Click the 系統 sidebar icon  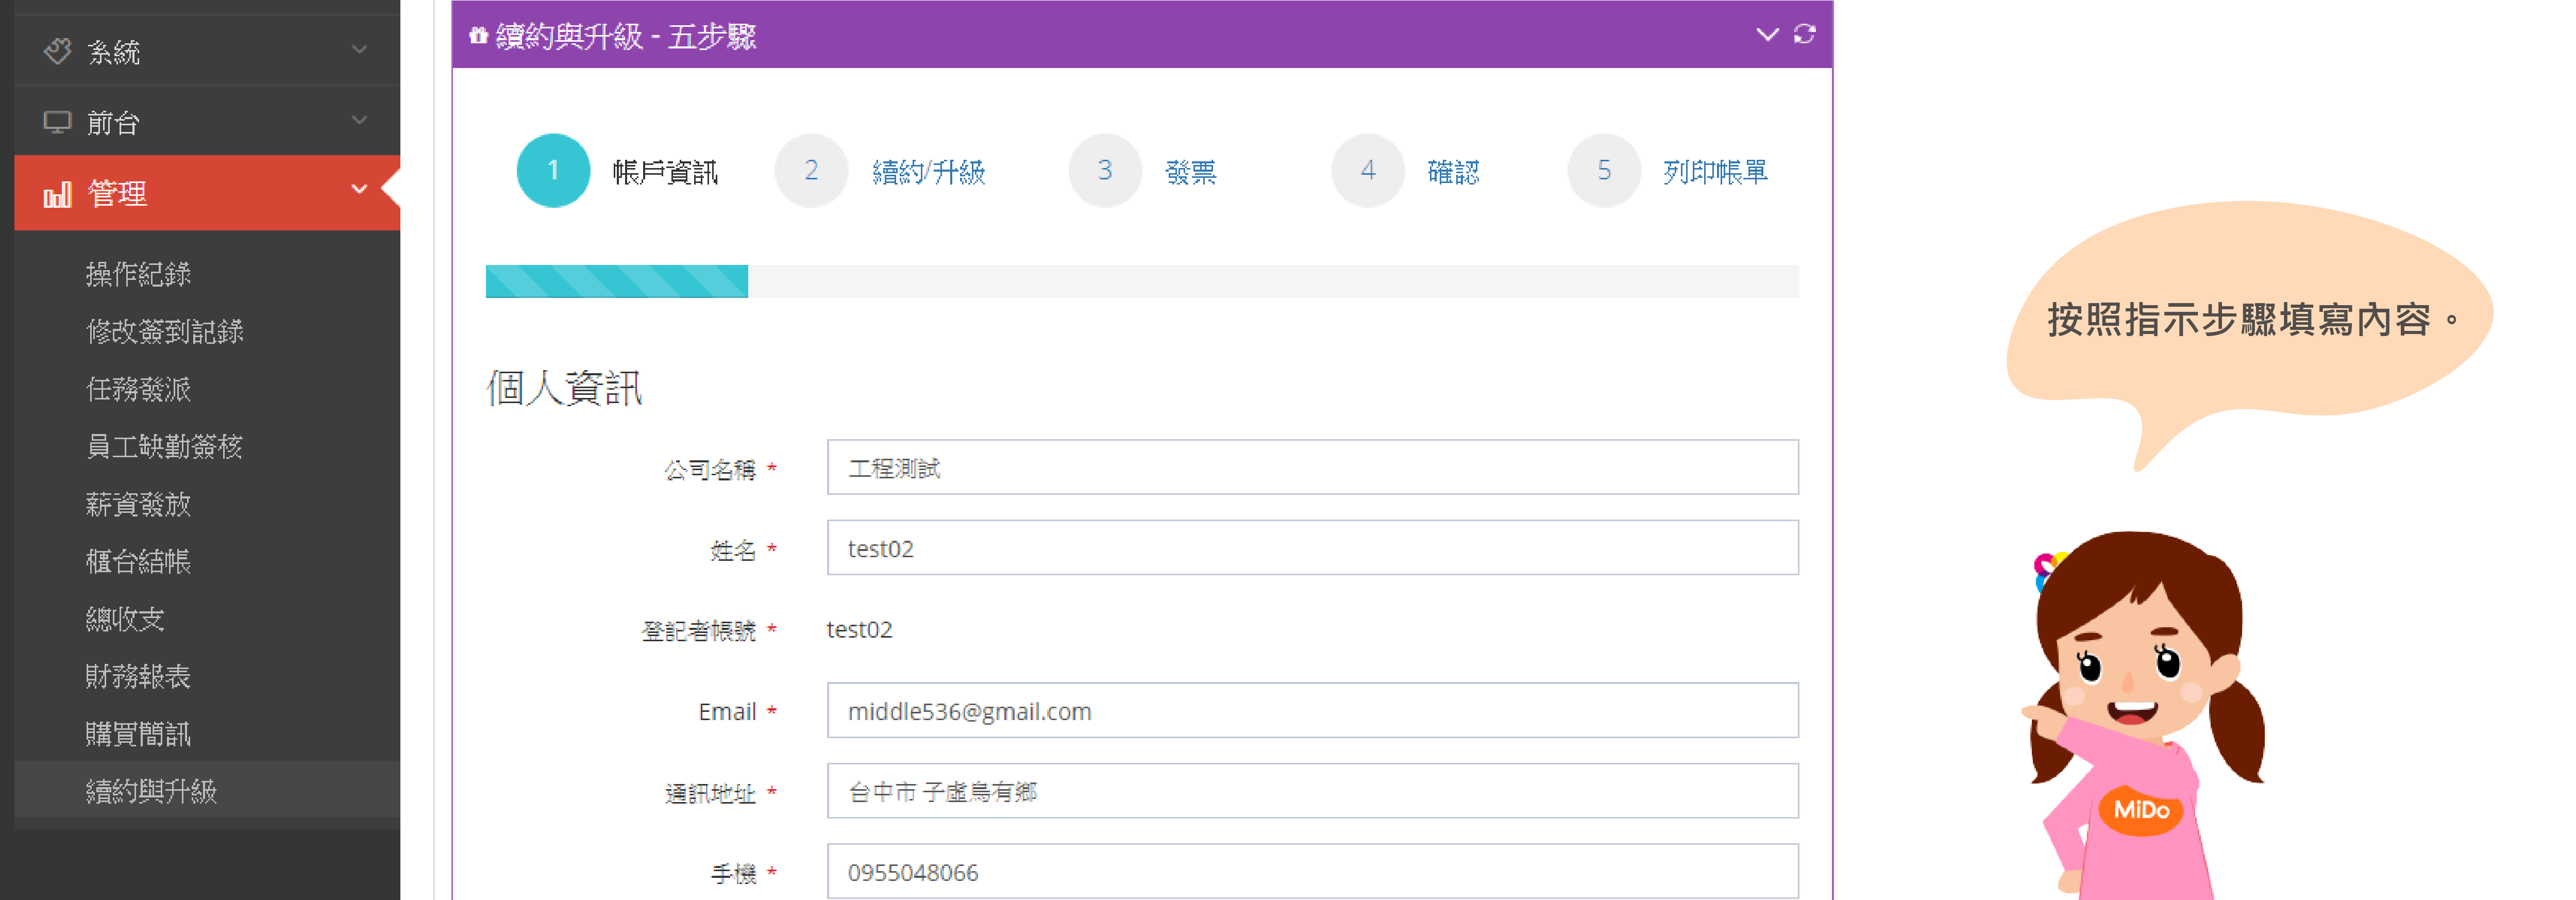58,51
